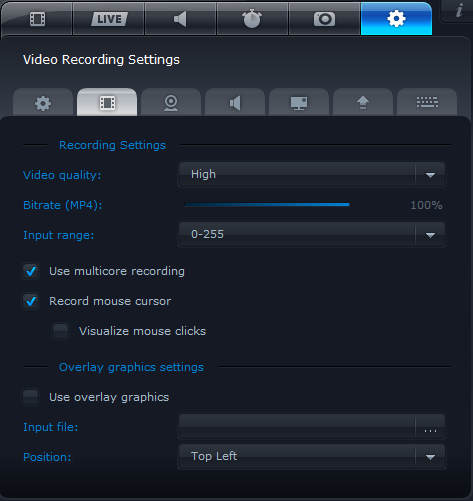Enable Use overlay graphics checkbox
Image resolution: width=473 pixels, height=501 pixels.
[31, 397]
